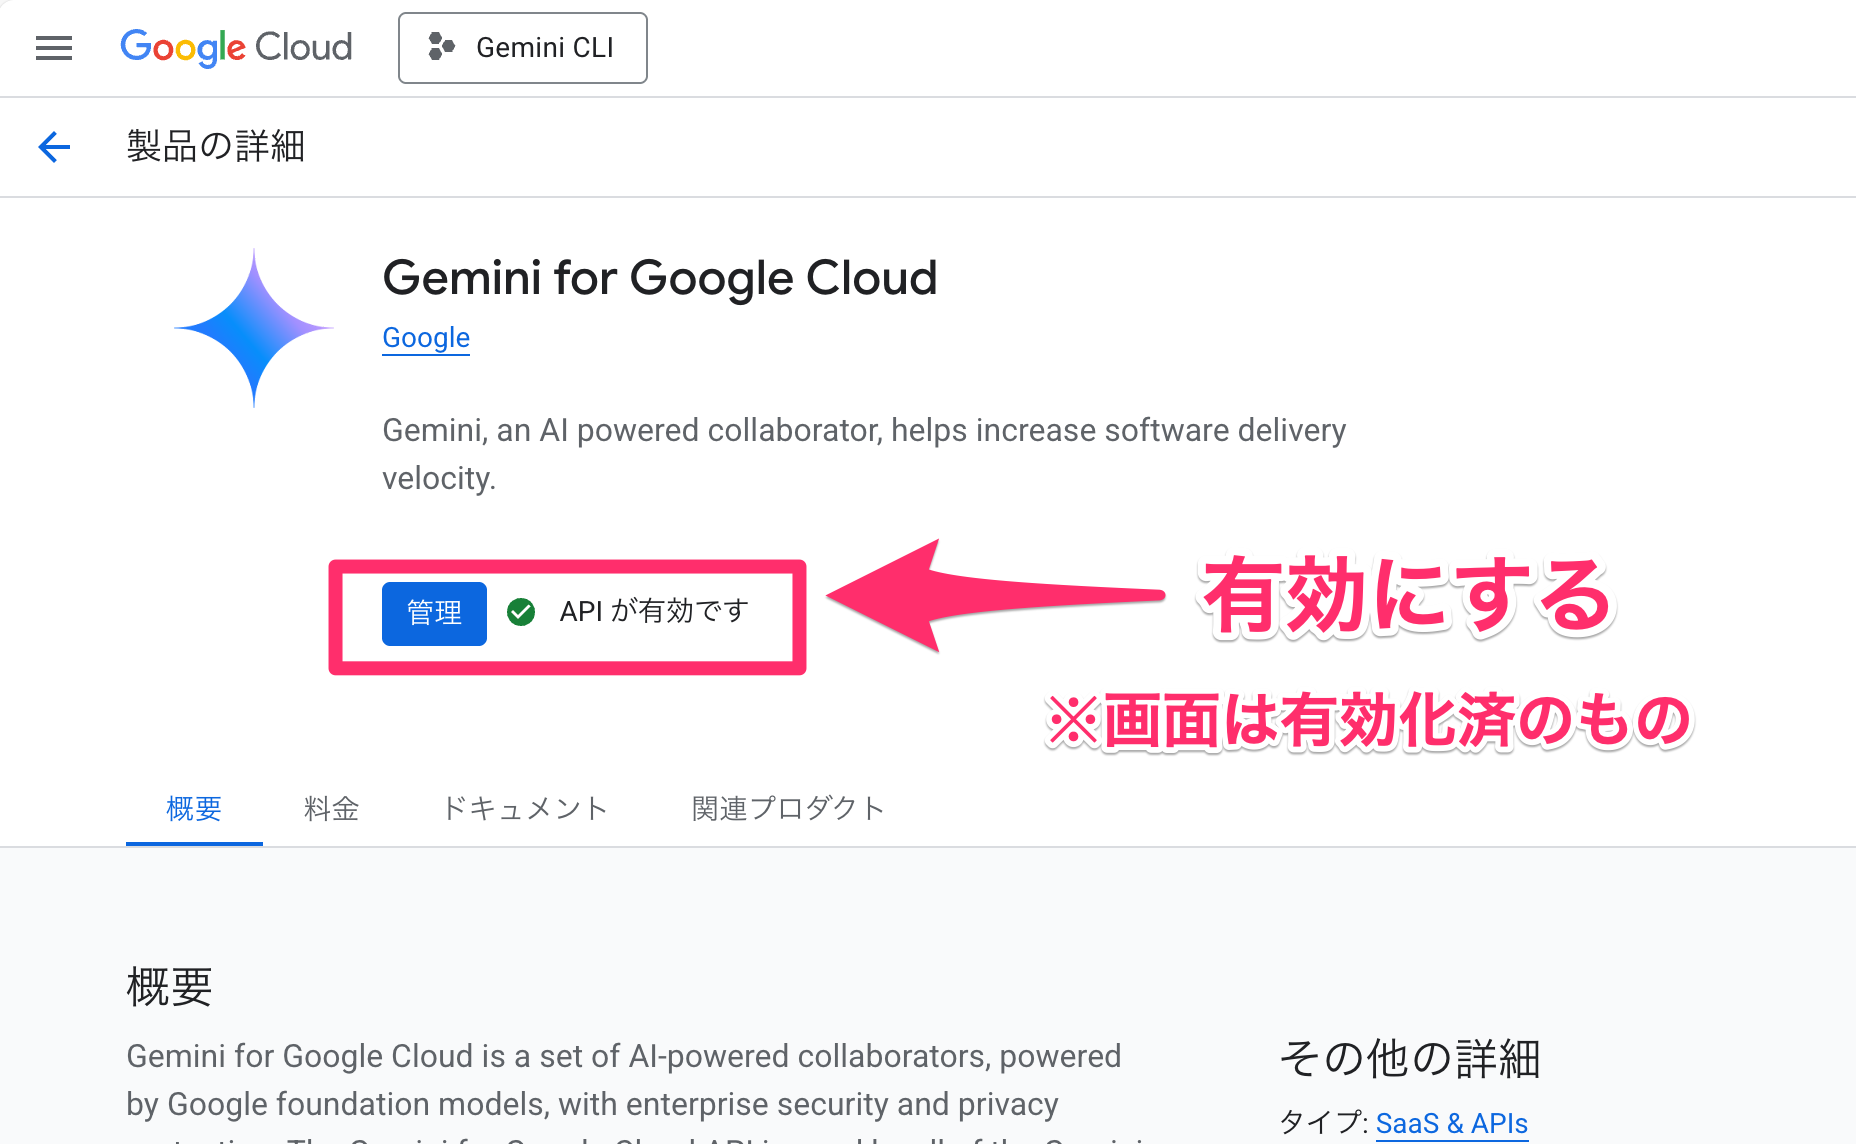Select the active 概要 tab

[193, 808]
